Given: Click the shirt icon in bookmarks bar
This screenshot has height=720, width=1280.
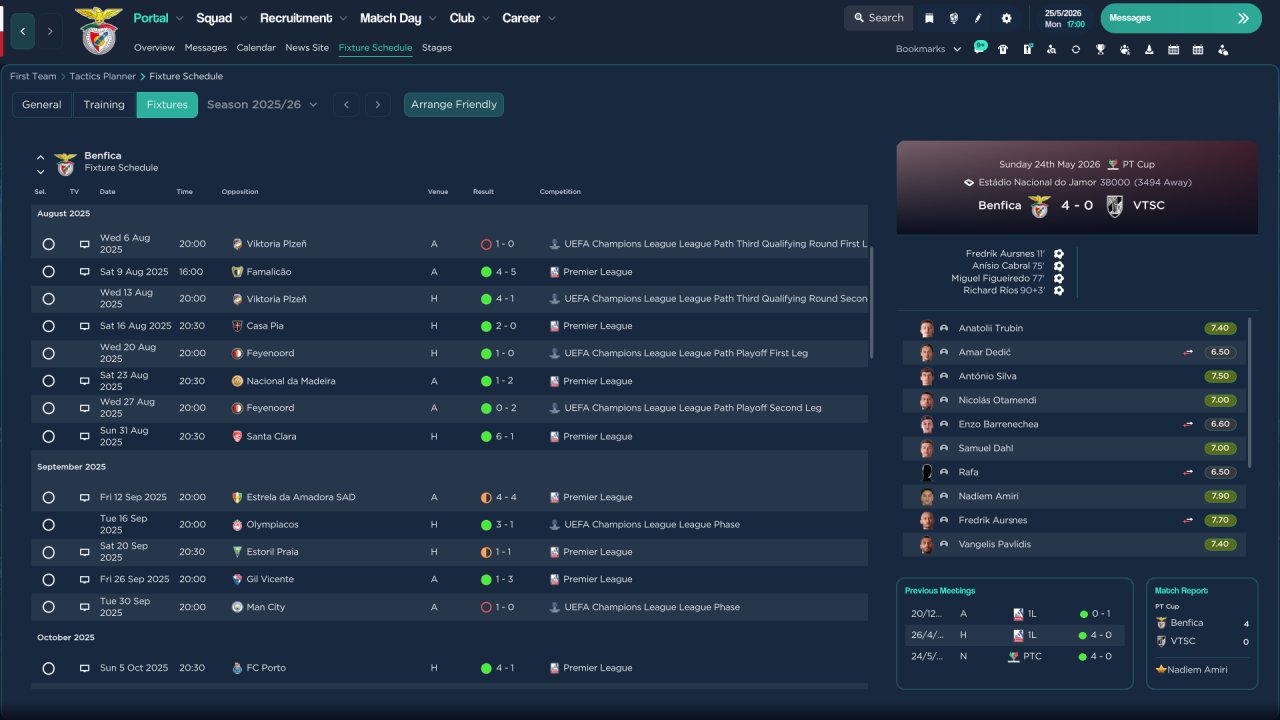Looking at the screenshot, I should [x=1003, y=49].
